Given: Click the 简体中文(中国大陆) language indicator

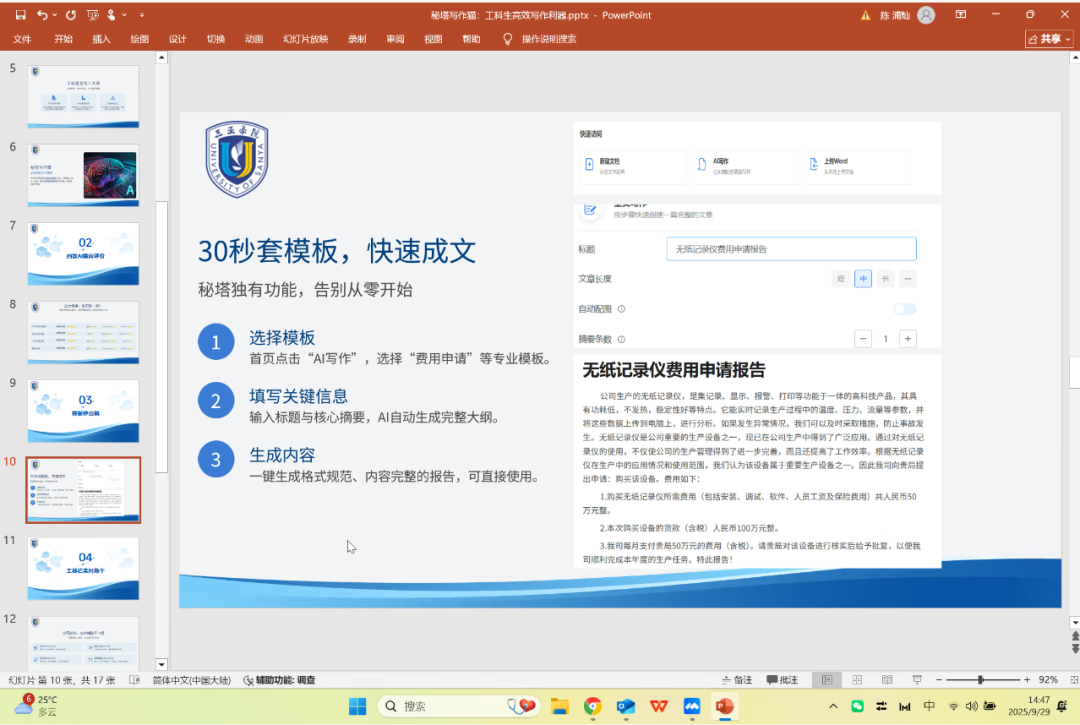Looking at the screenshot, I should coord(194,680).
